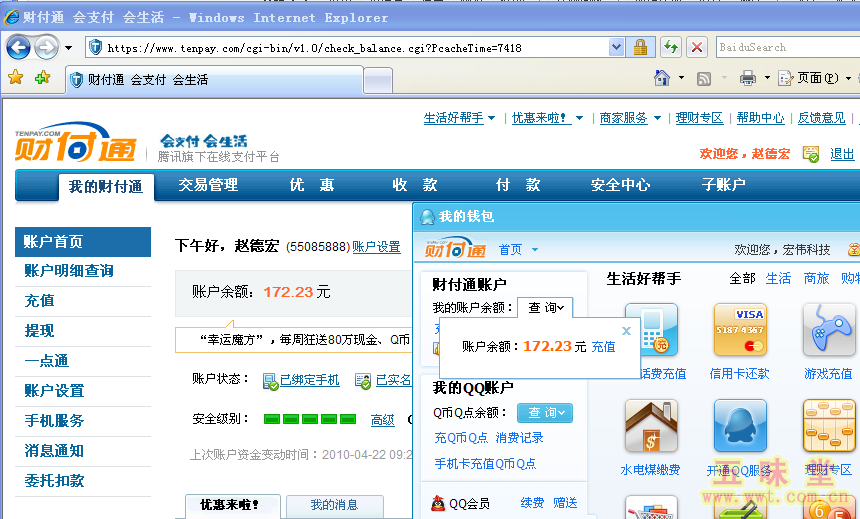The width and height of the screenshot is (860, 519).
Task: Click the 退出 logout link
Action: coord(842,154)
